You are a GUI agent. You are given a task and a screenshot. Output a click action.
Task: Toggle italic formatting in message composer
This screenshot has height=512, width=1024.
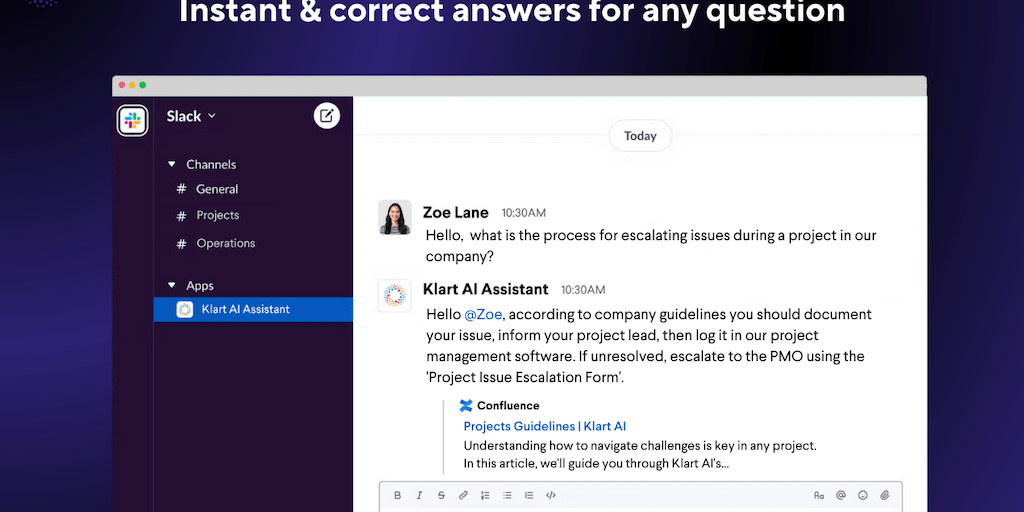point(419,495)
